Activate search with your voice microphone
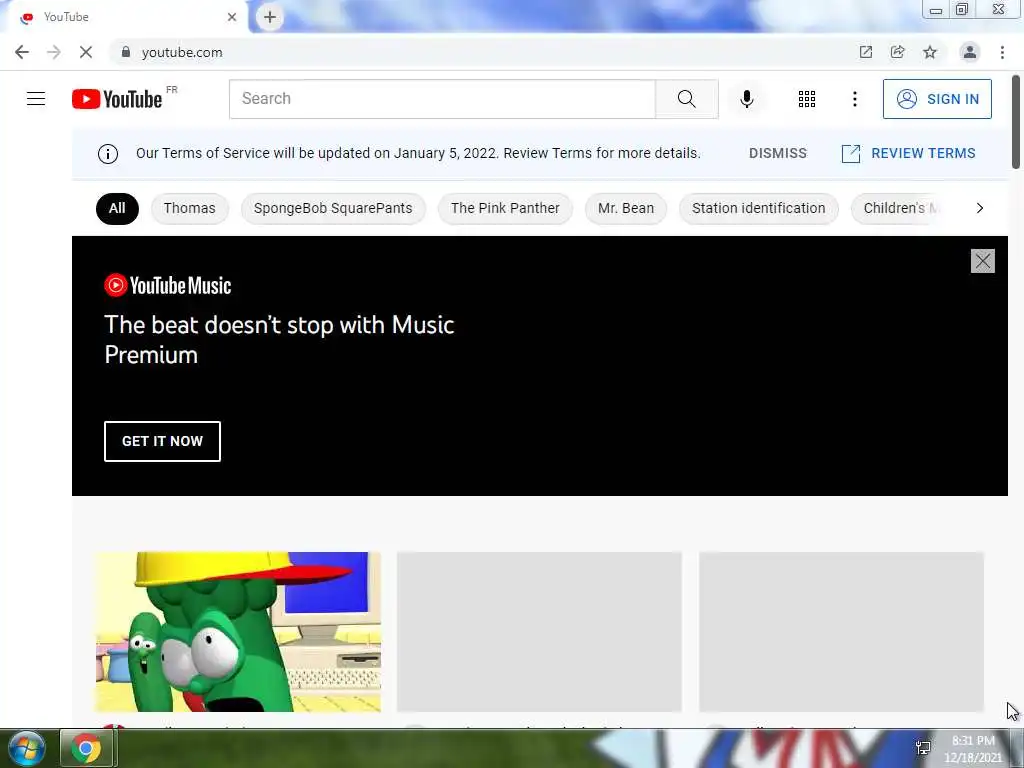1024x768 pixels. (746, 99)
